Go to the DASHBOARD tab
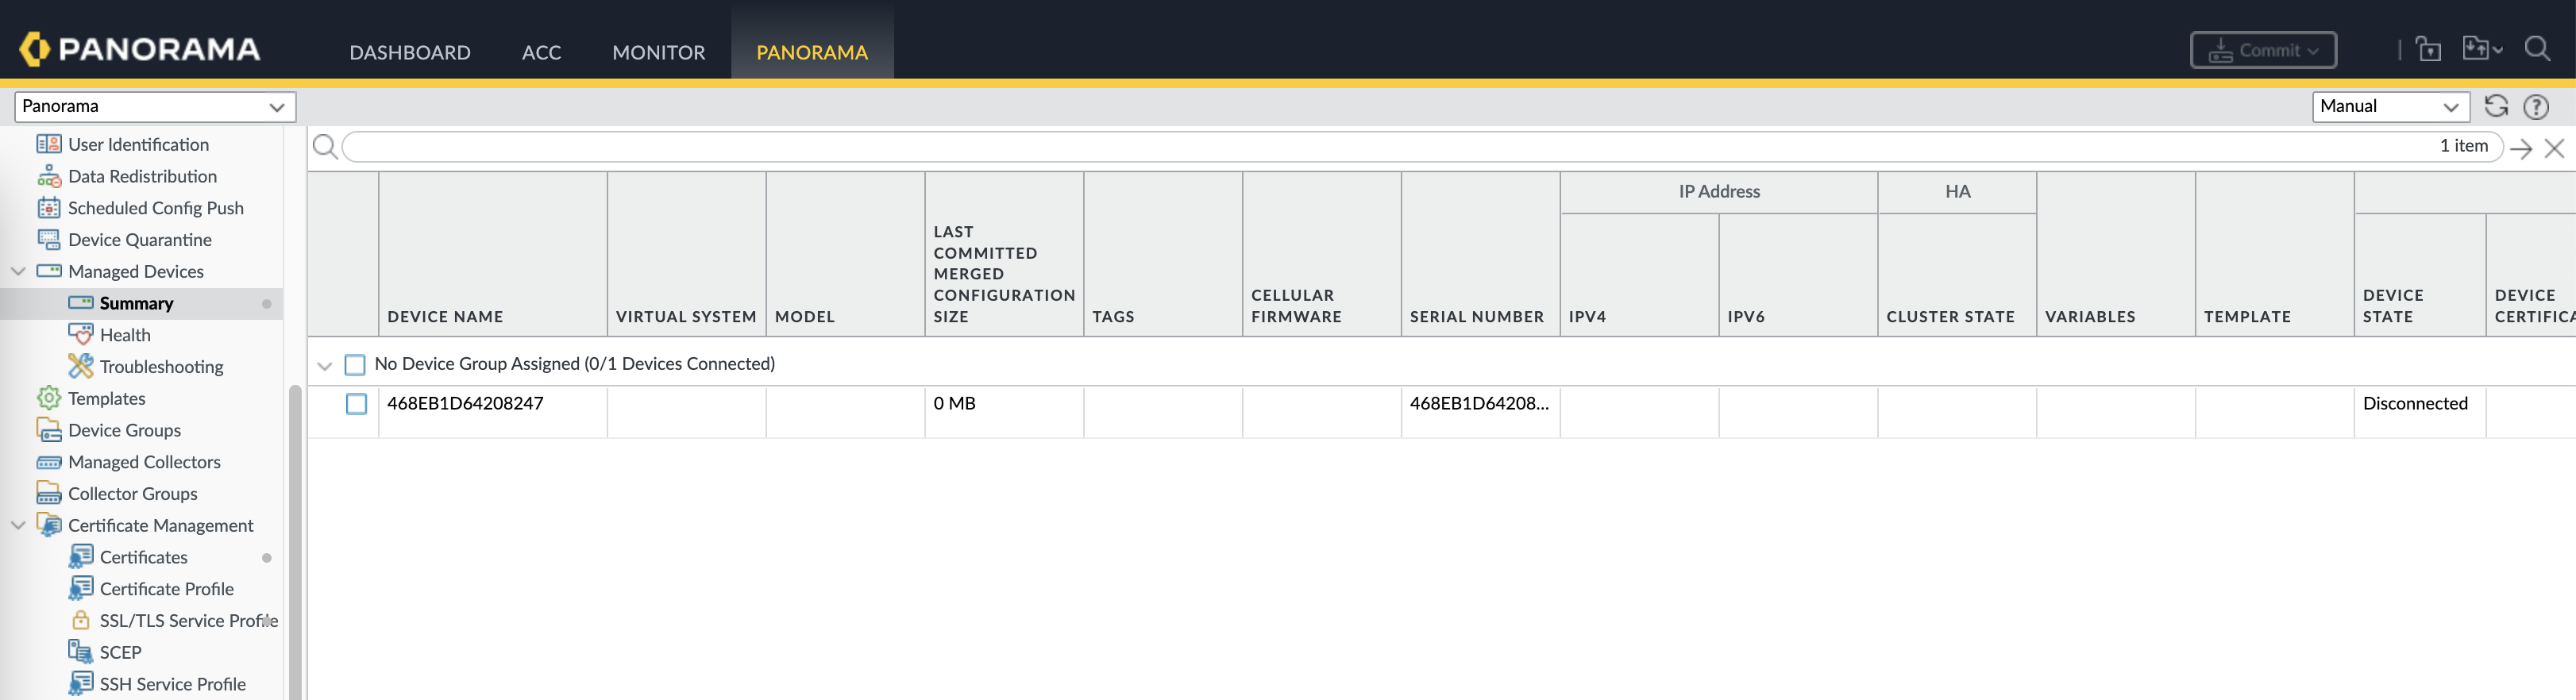The image size is (2576, 700). click(409, 52)
